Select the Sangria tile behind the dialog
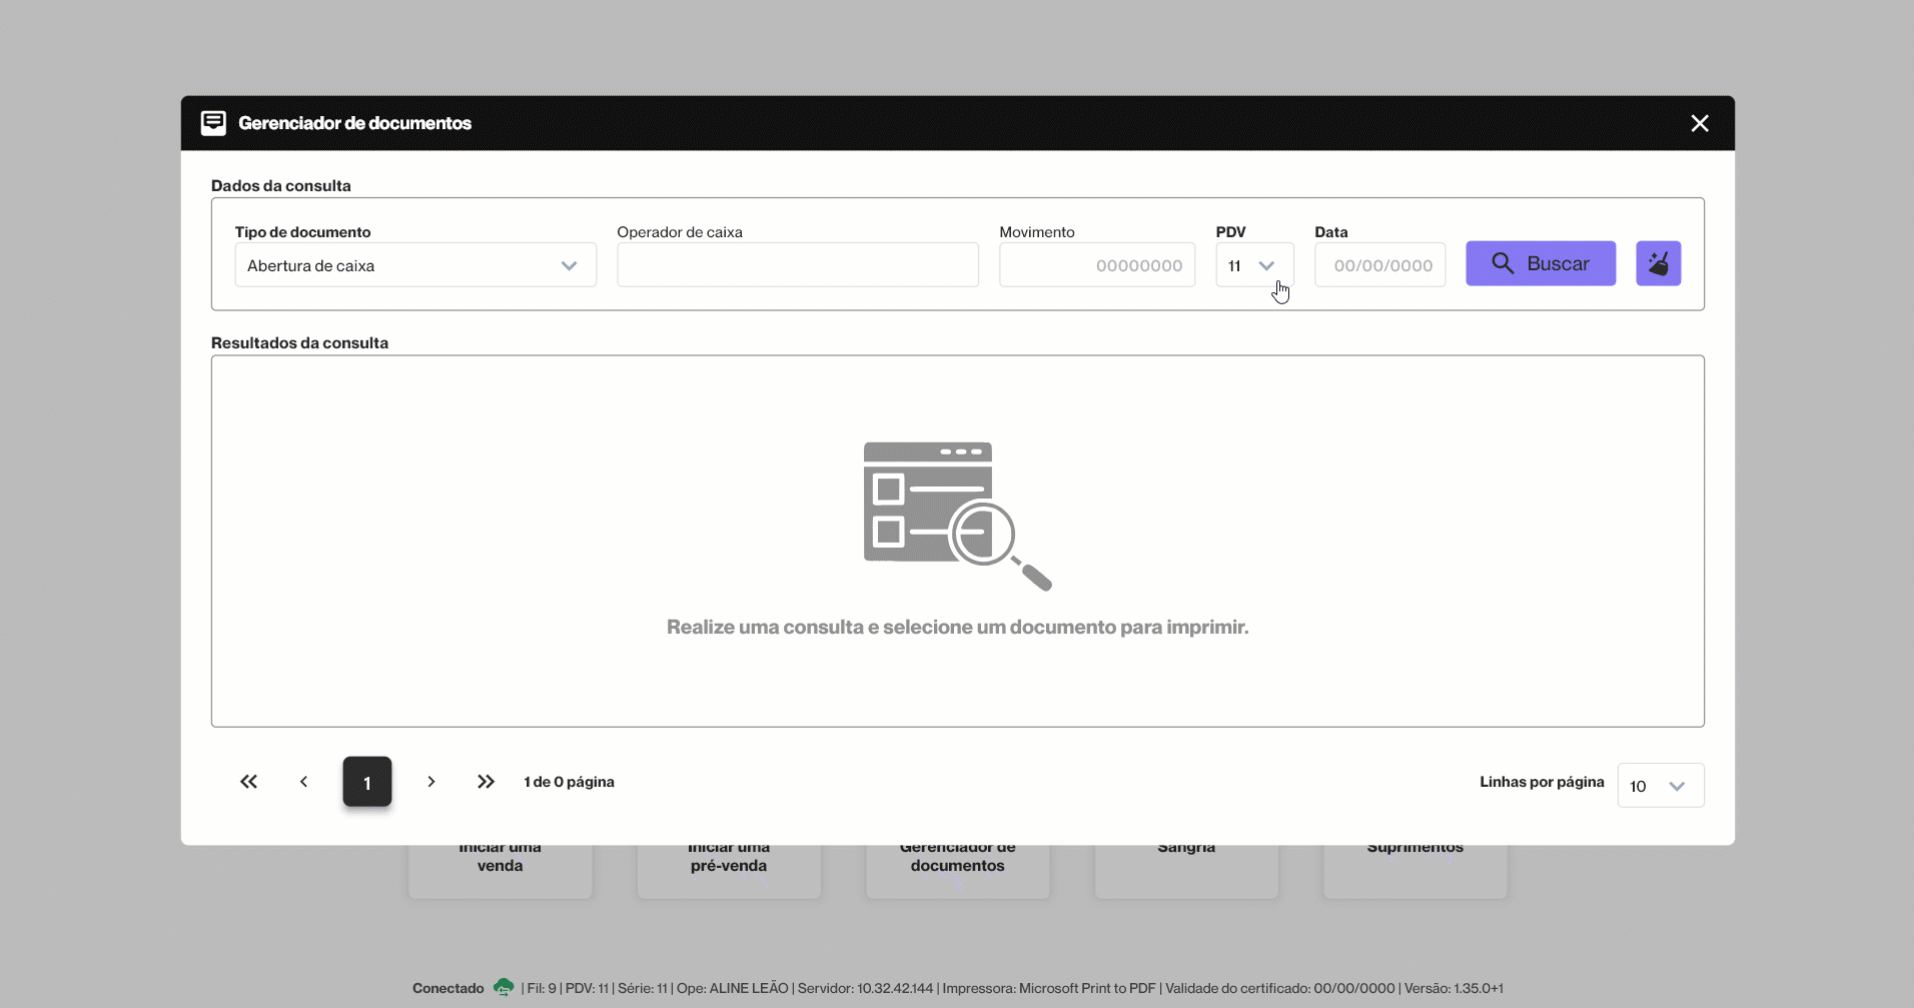The image size is (1914, 1008). point(1186,868)
